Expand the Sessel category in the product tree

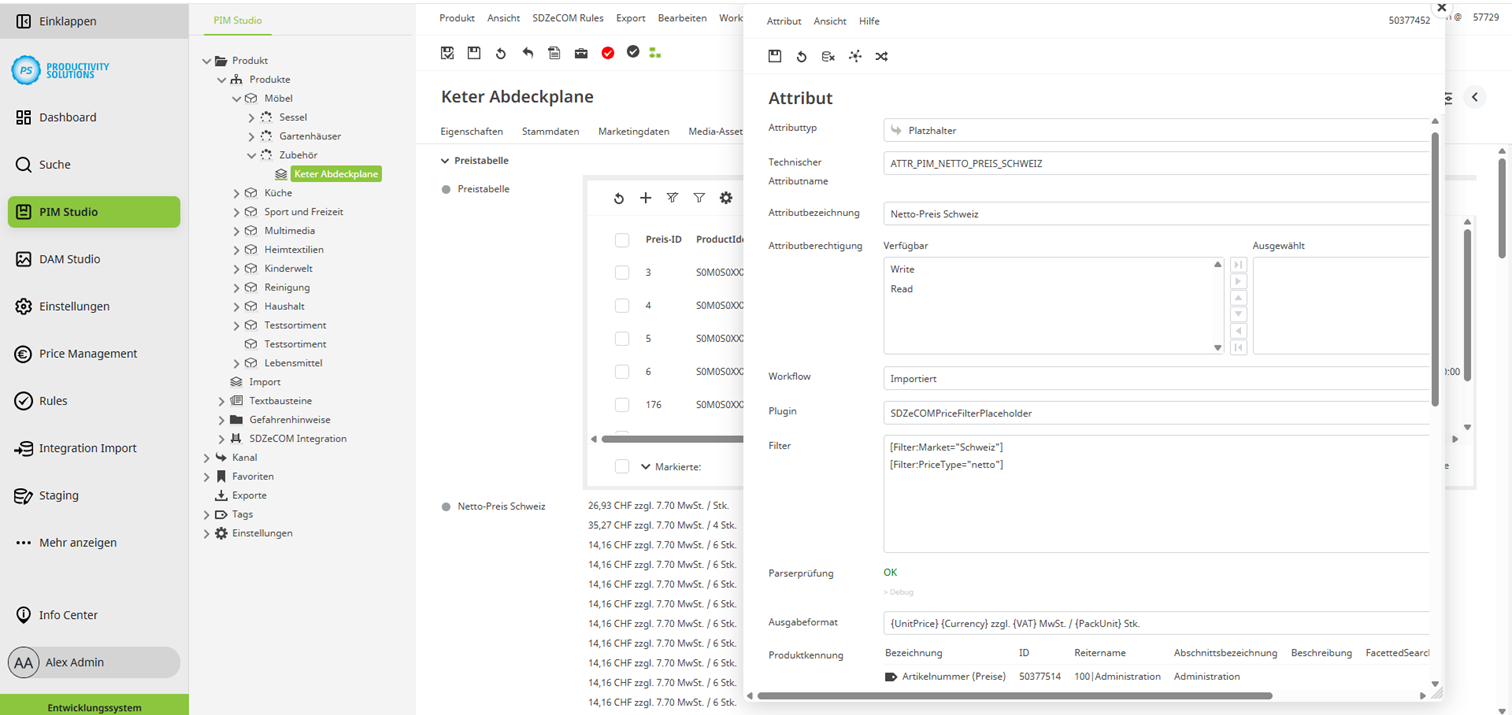coord(251,117)
